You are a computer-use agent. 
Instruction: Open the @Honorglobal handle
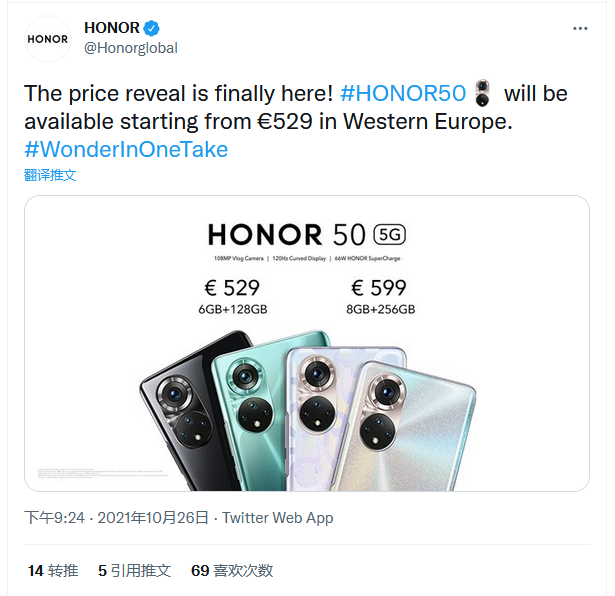click(x=131, y=48)
